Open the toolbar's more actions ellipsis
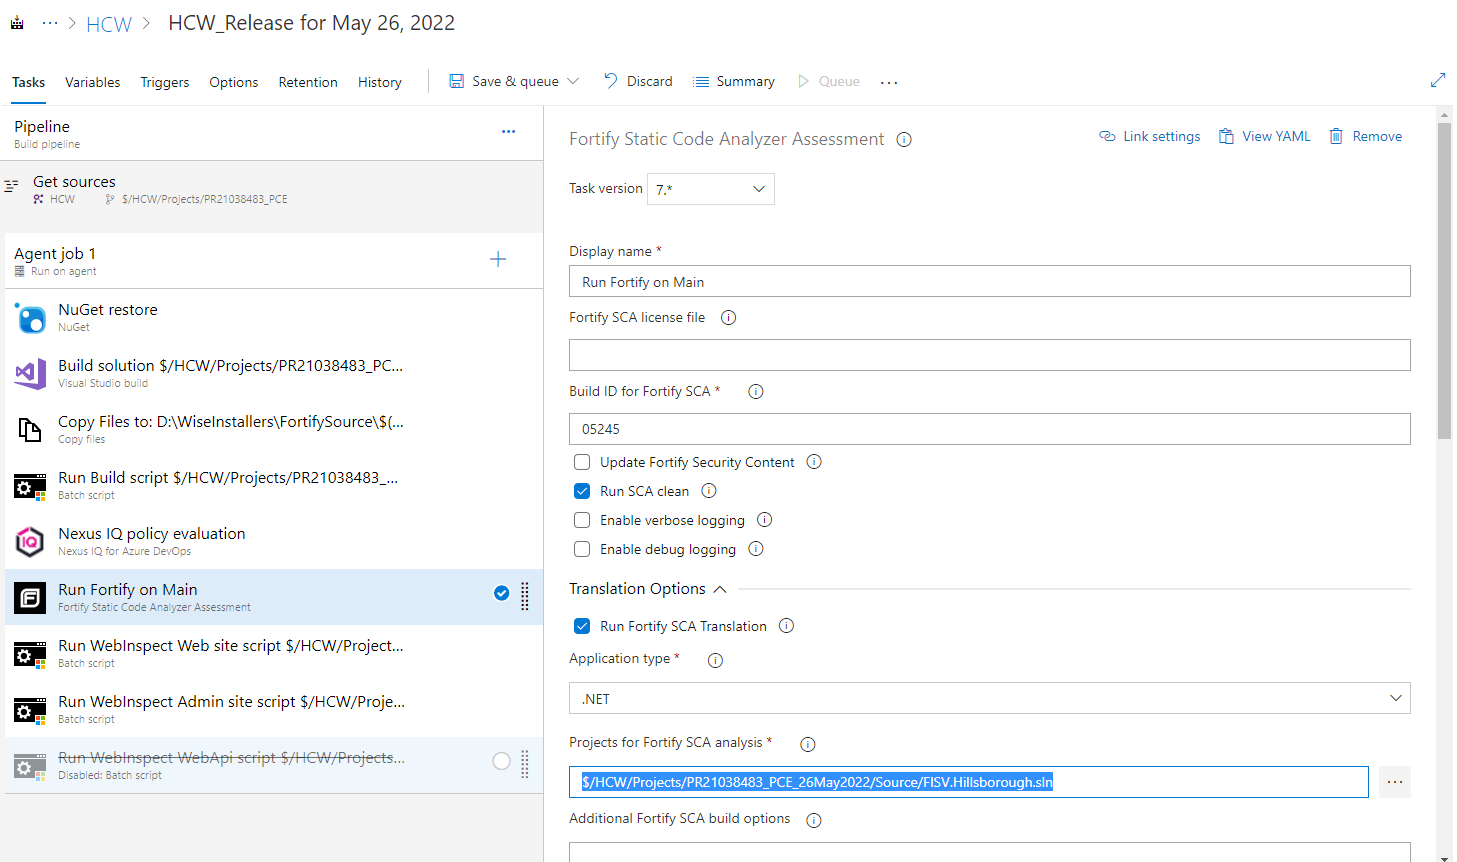Image resolution: width=1457 pixels, height=862 pixels. click(x=889, y=82)
